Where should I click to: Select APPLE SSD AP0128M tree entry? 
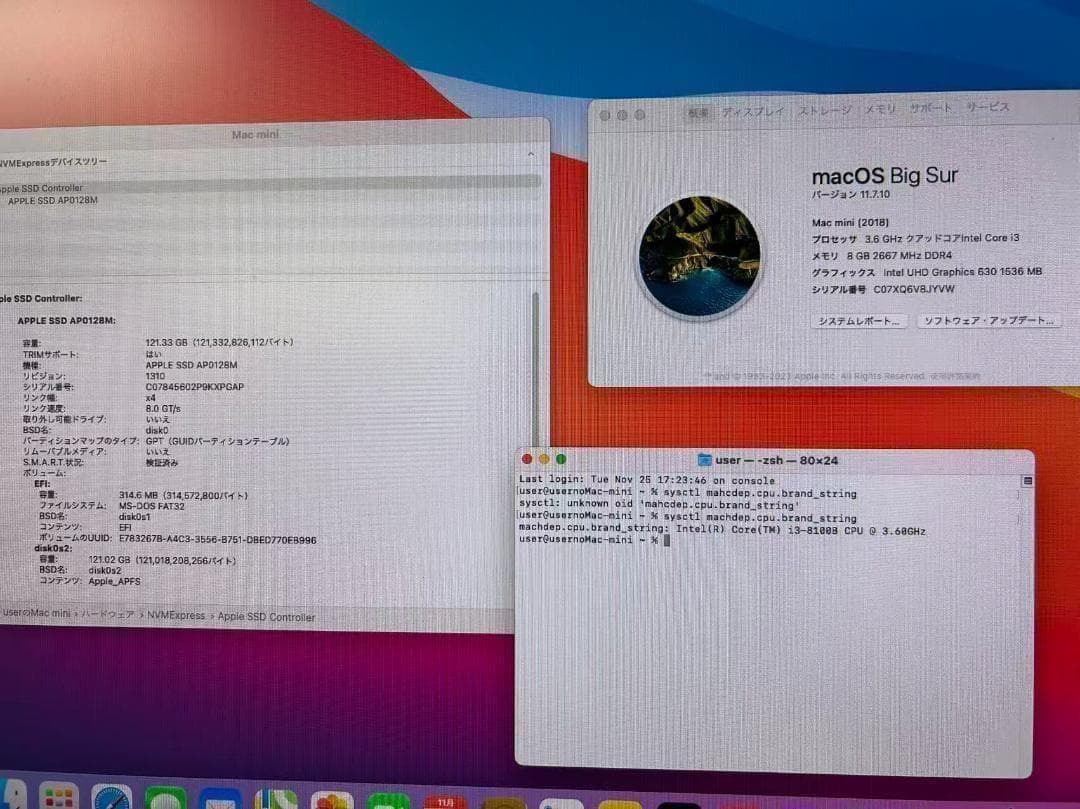[x=53, y=200]
